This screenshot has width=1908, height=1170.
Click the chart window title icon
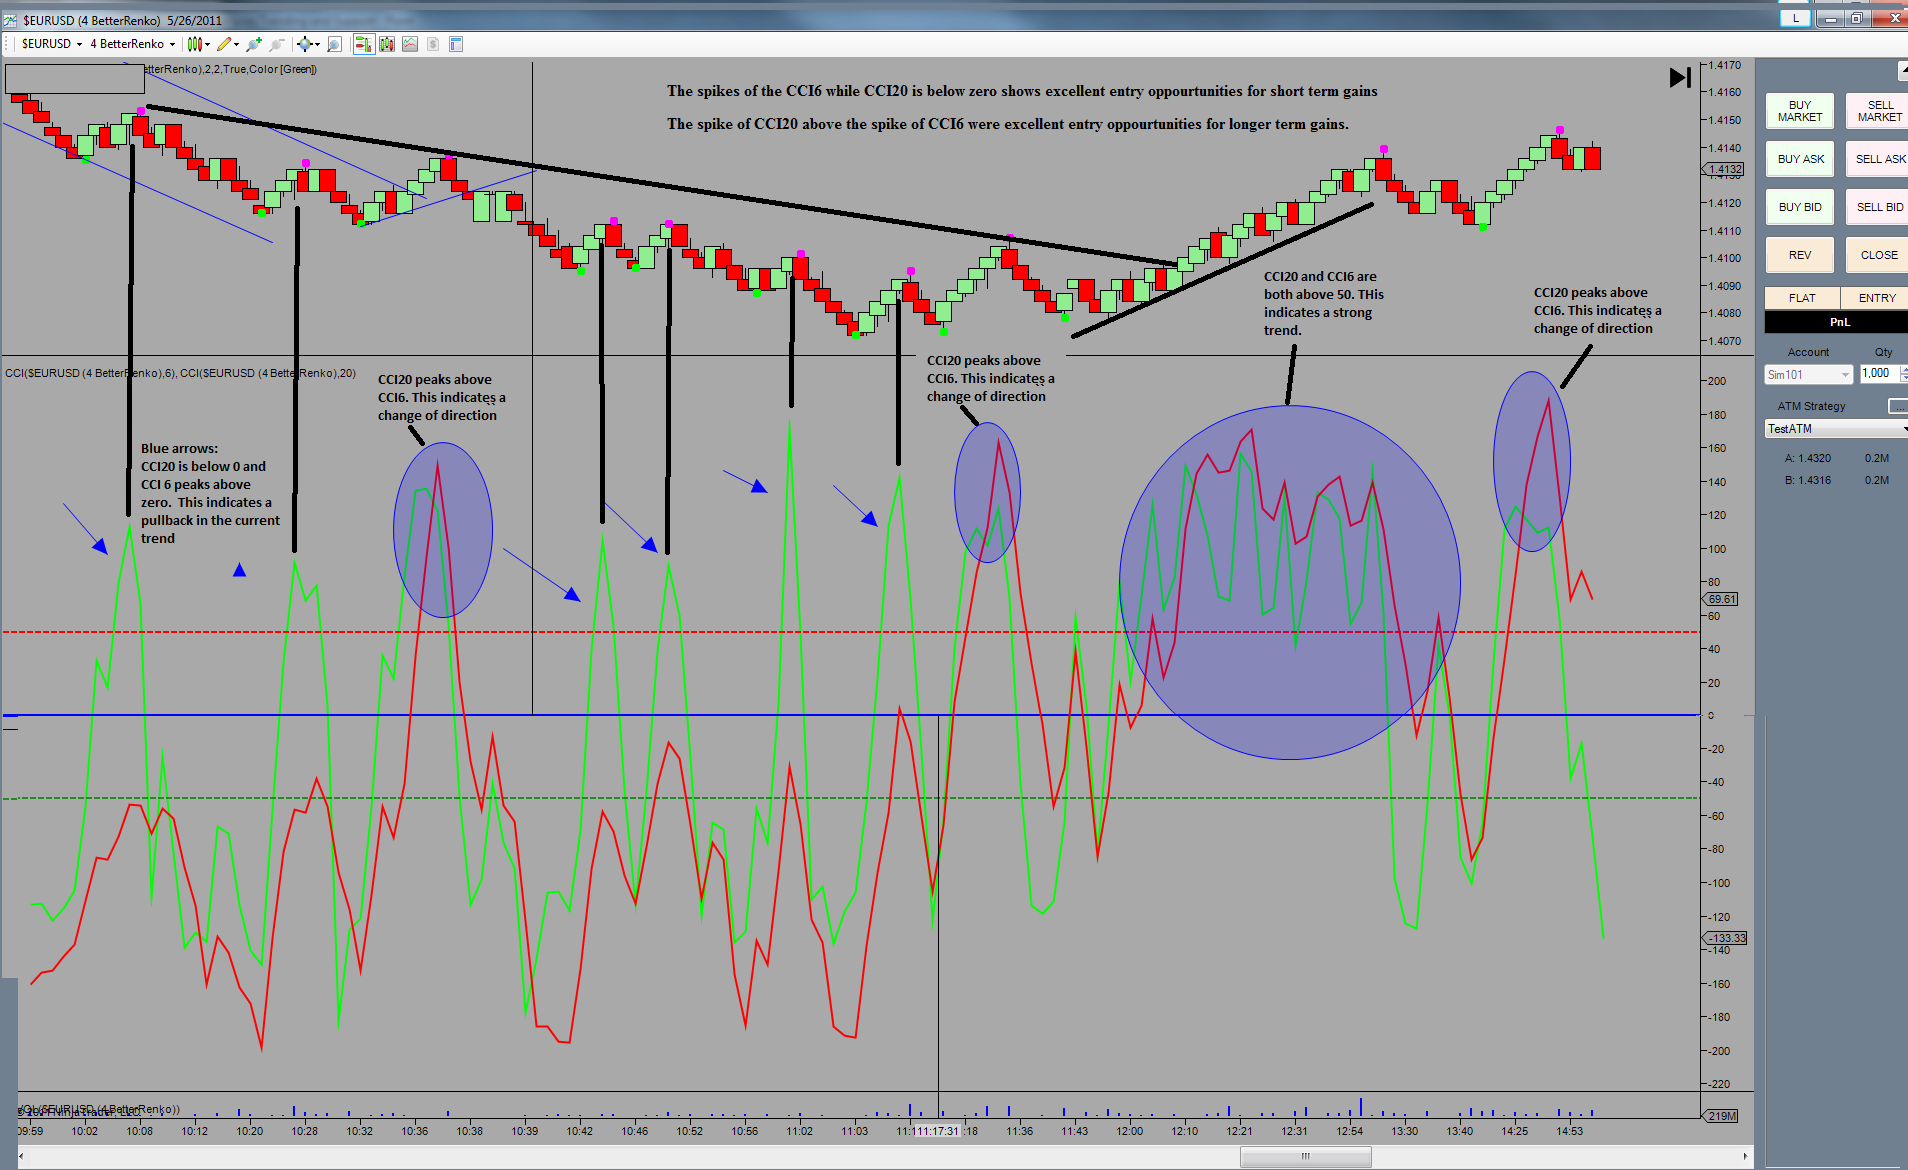click(x=10, y=20)
